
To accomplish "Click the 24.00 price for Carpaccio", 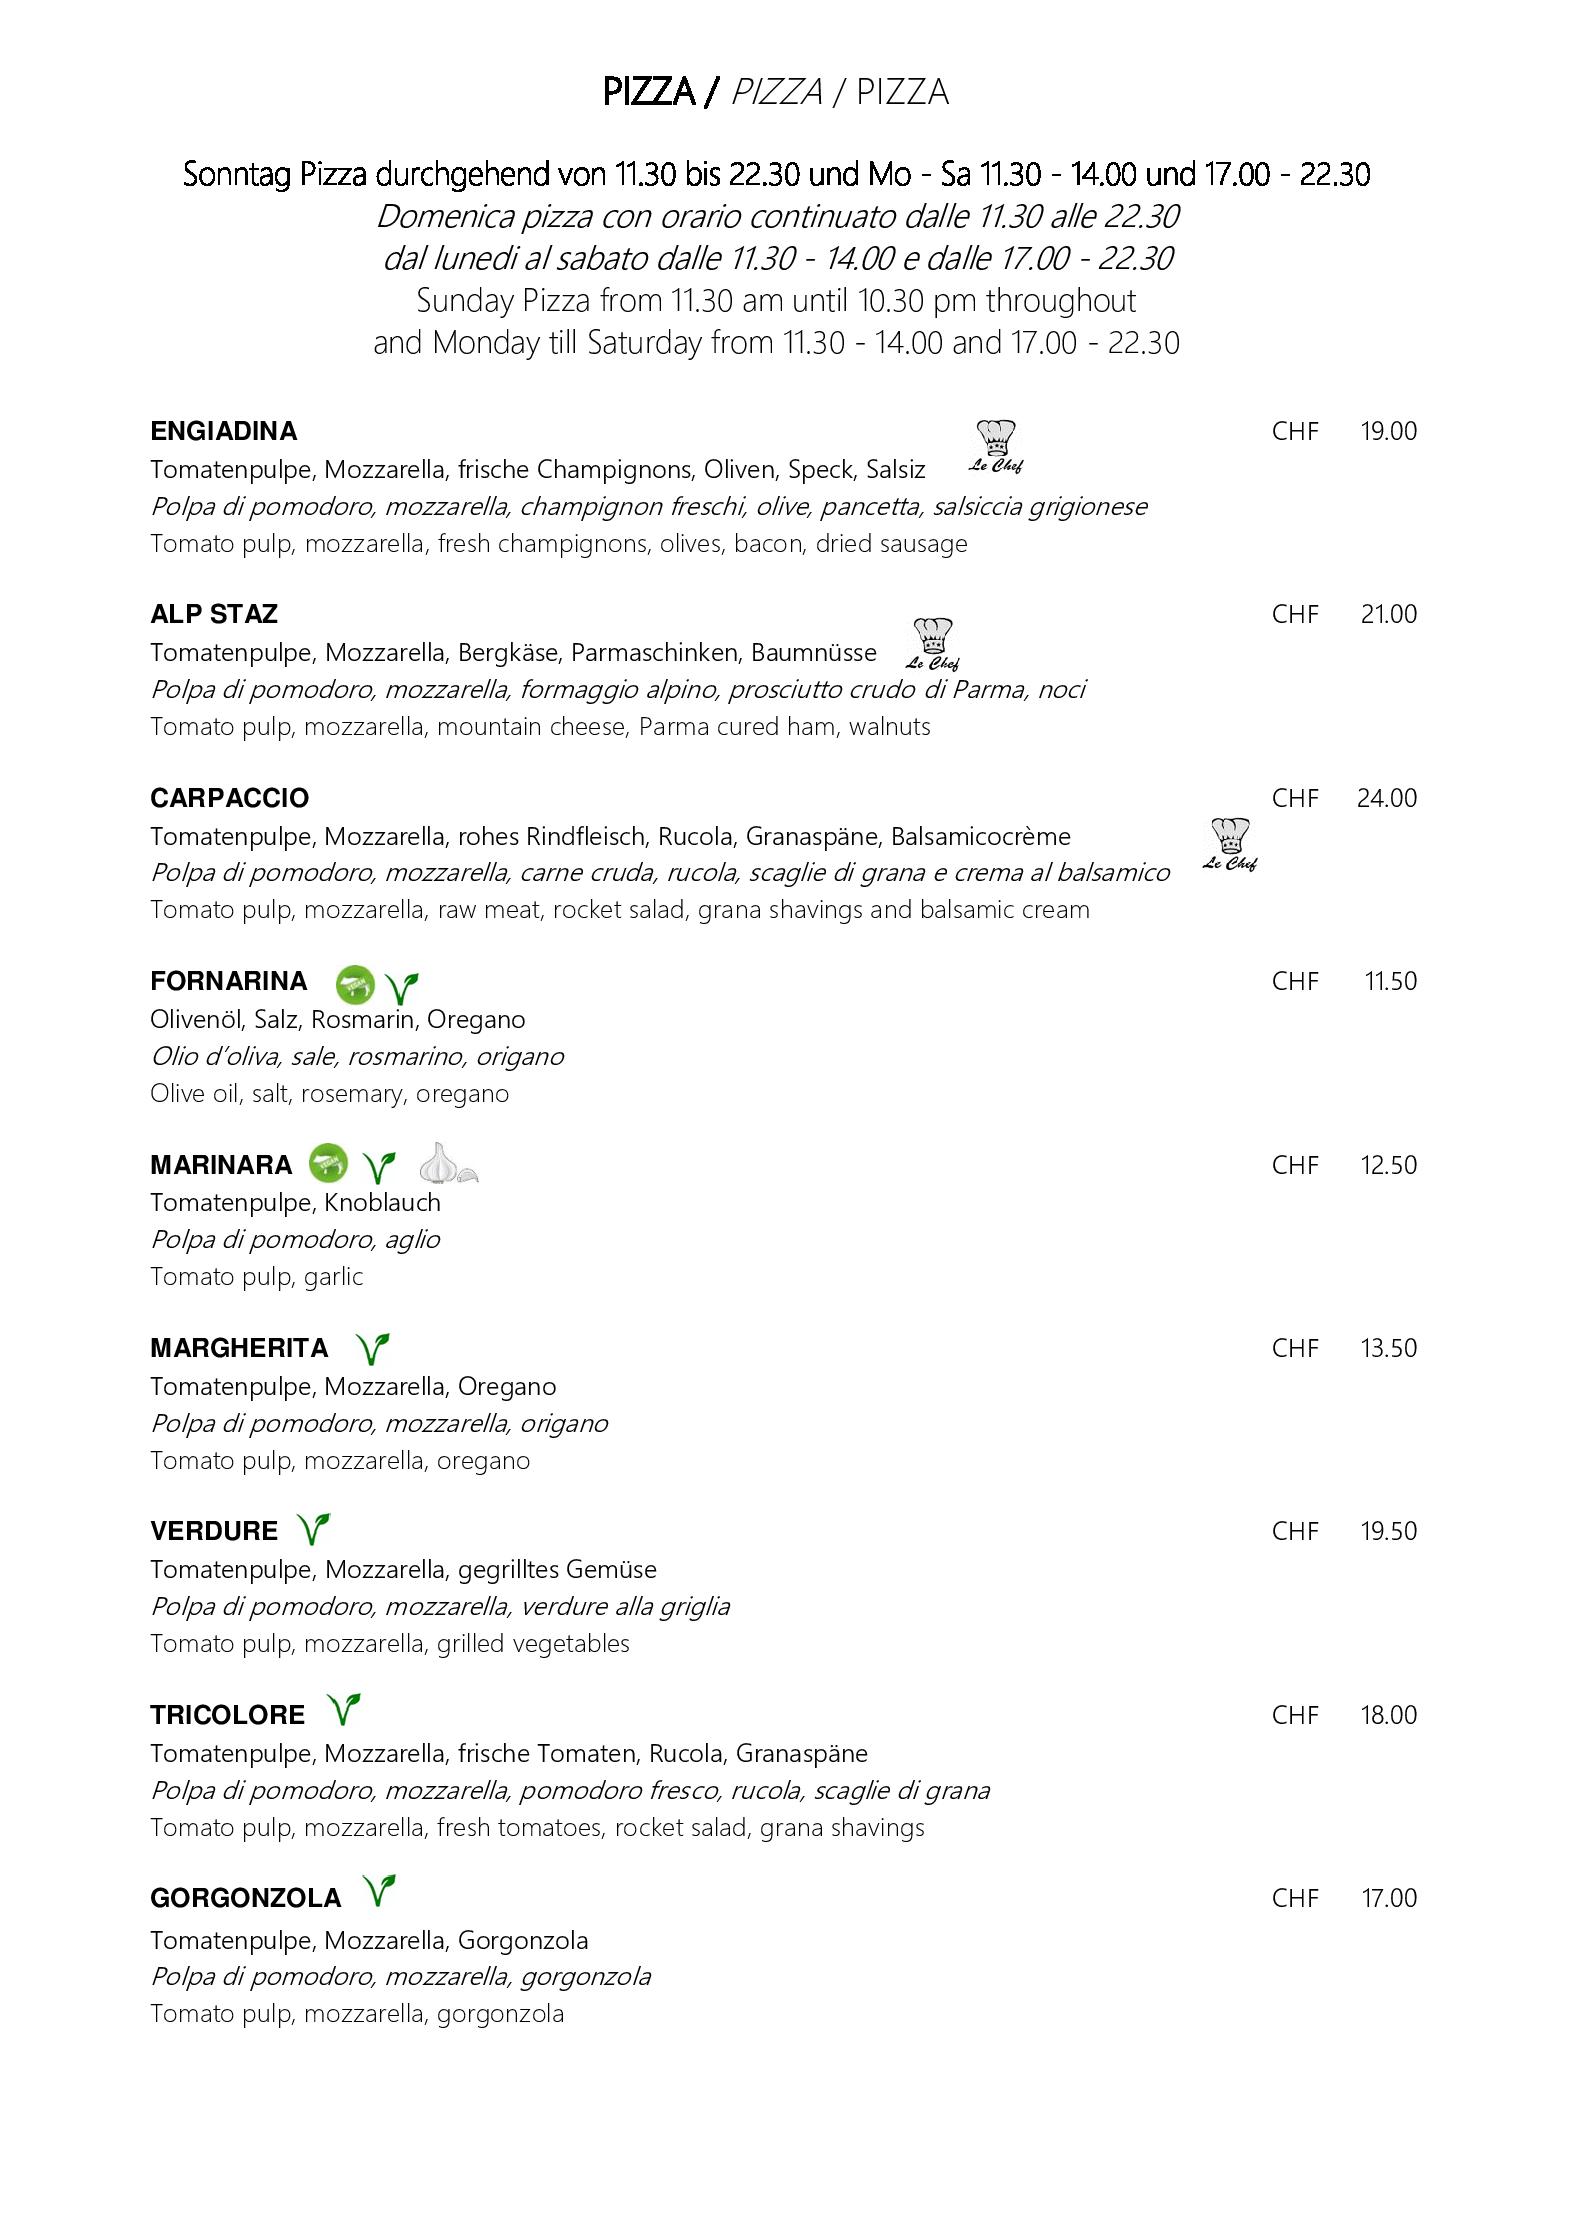I will pos(1387,798).
